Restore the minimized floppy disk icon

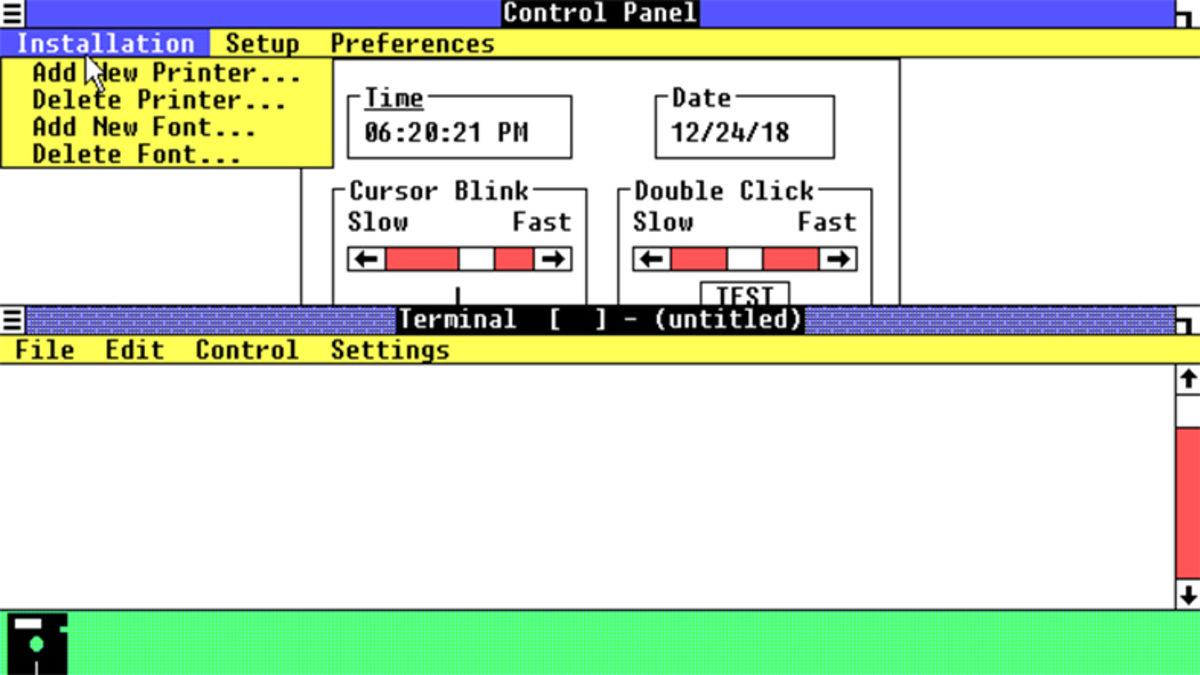pyautogui.click(x=38, y=643)
